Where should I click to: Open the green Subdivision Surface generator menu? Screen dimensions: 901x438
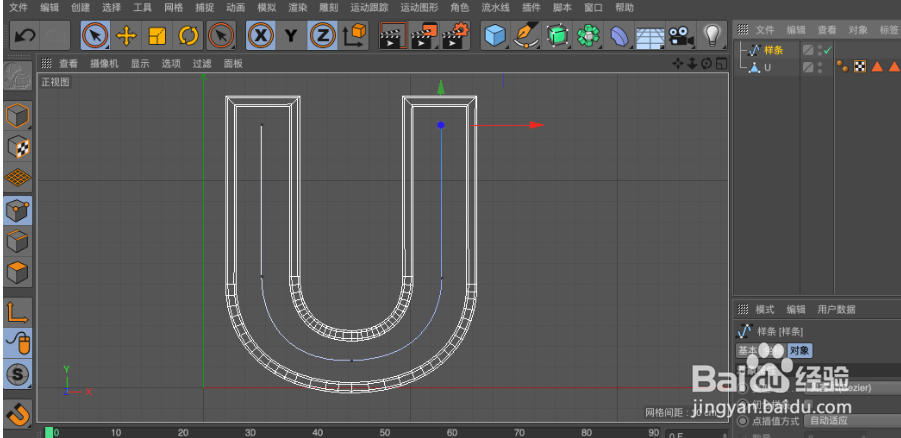click(557, 36)
